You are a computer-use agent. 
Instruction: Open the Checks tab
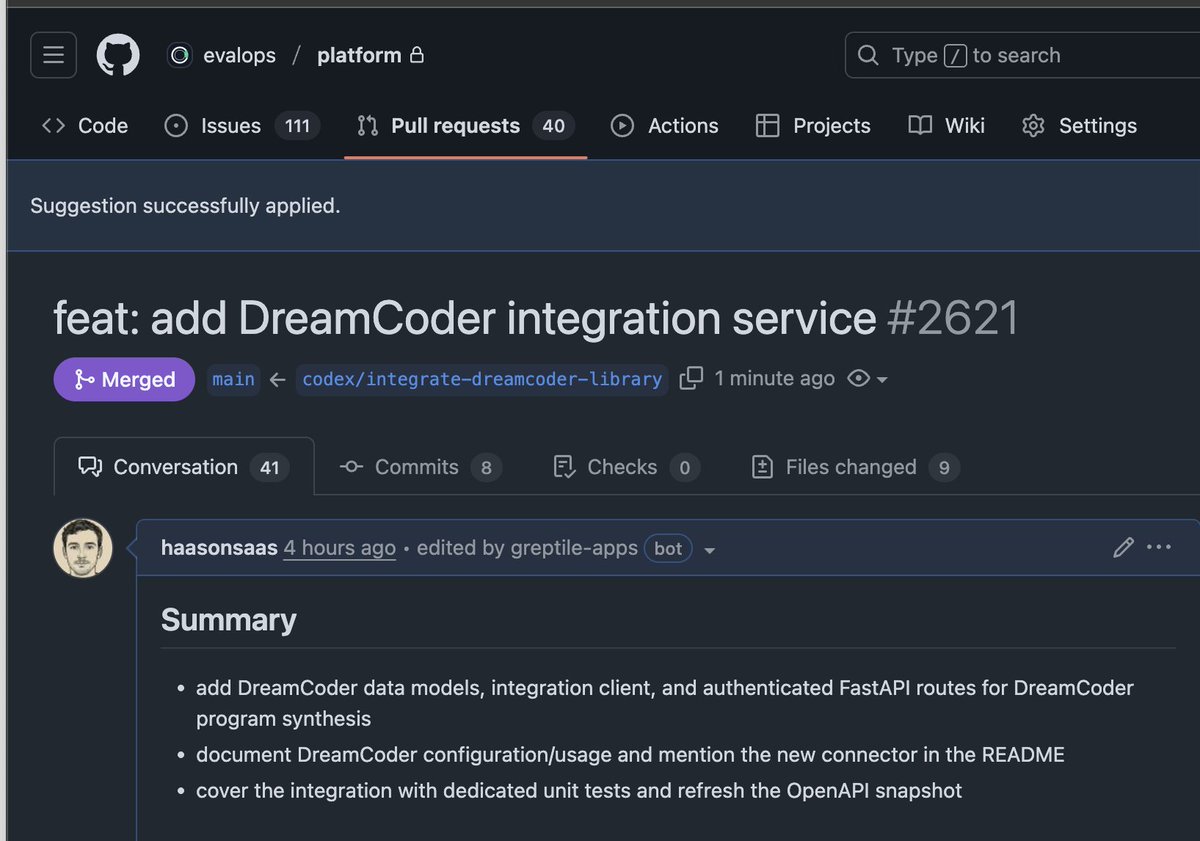[x=626, y=467]
